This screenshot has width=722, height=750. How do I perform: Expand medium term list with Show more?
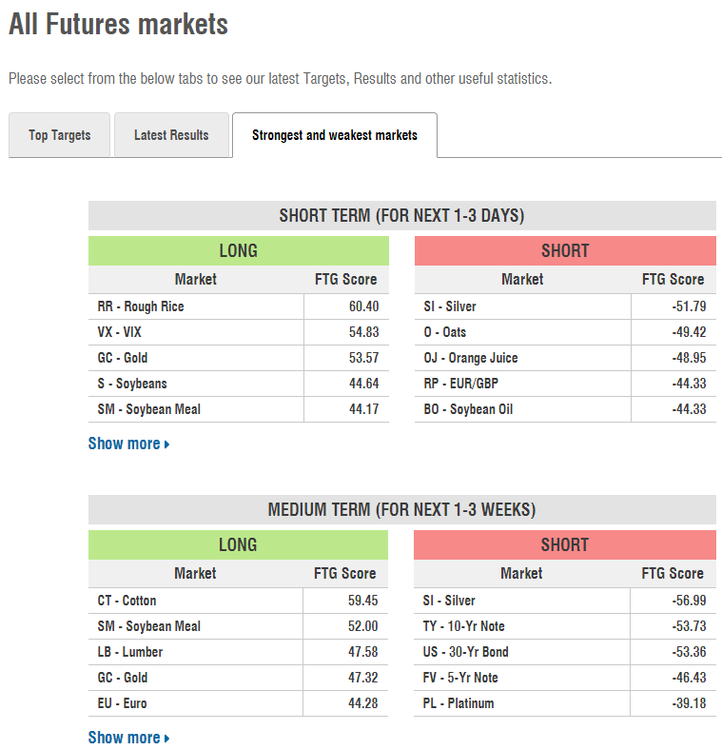coord(129,738)
